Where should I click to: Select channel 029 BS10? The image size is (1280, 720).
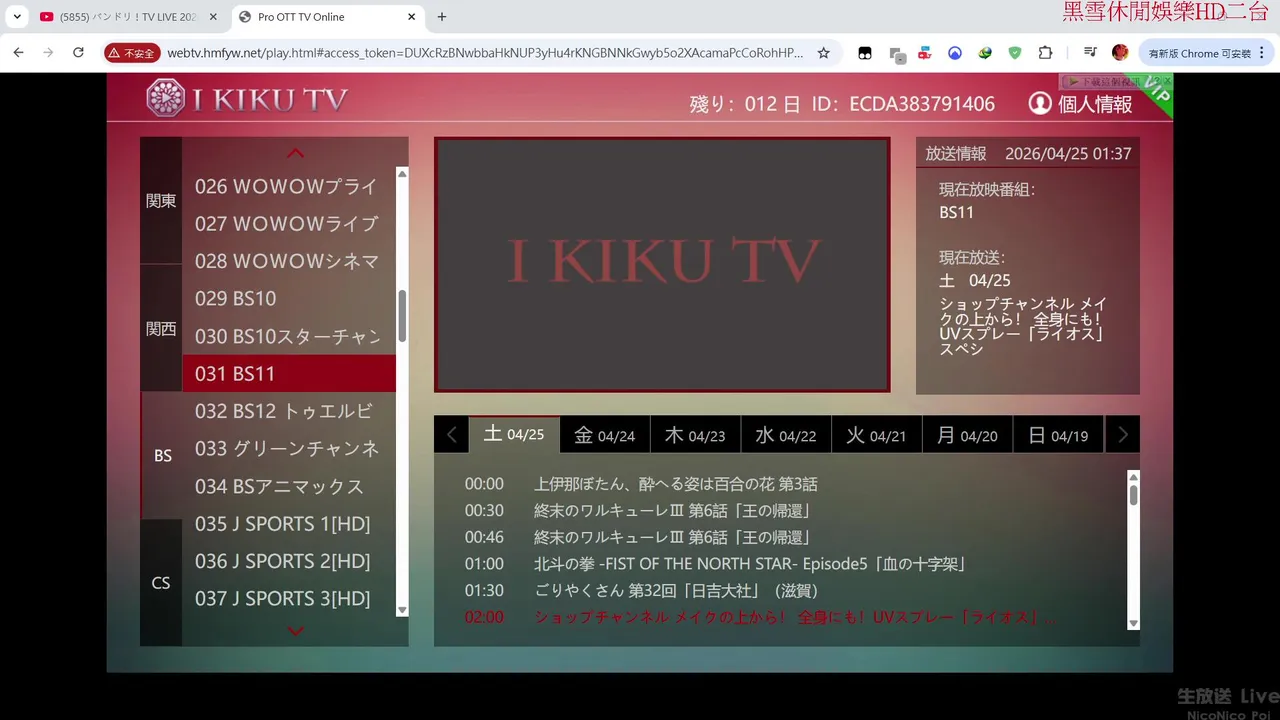coord(289,298)
